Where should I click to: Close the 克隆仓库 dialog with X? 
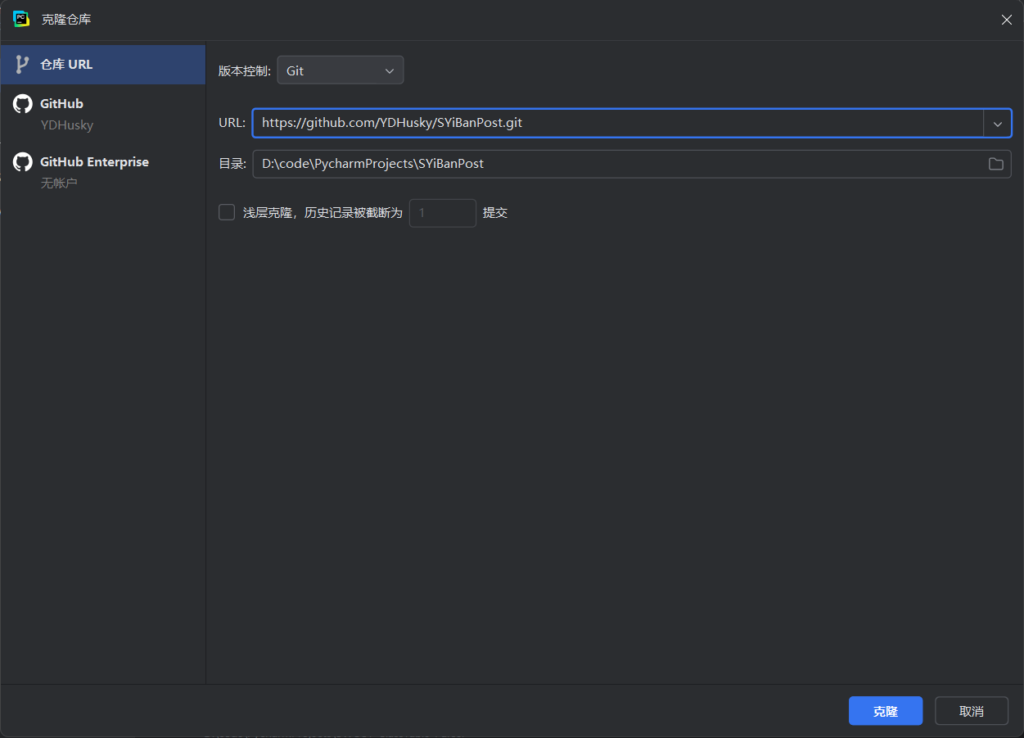(1005, 20)
